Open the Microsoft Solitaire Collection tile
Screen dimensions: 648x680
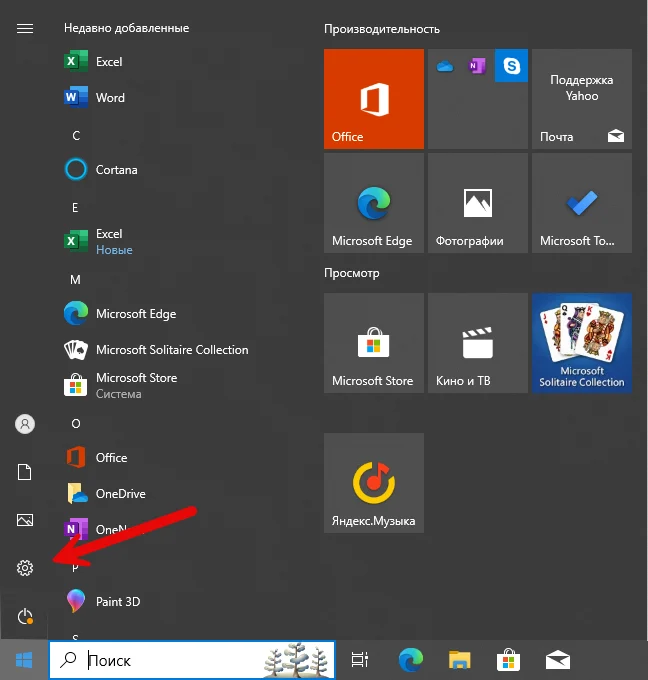581,343
